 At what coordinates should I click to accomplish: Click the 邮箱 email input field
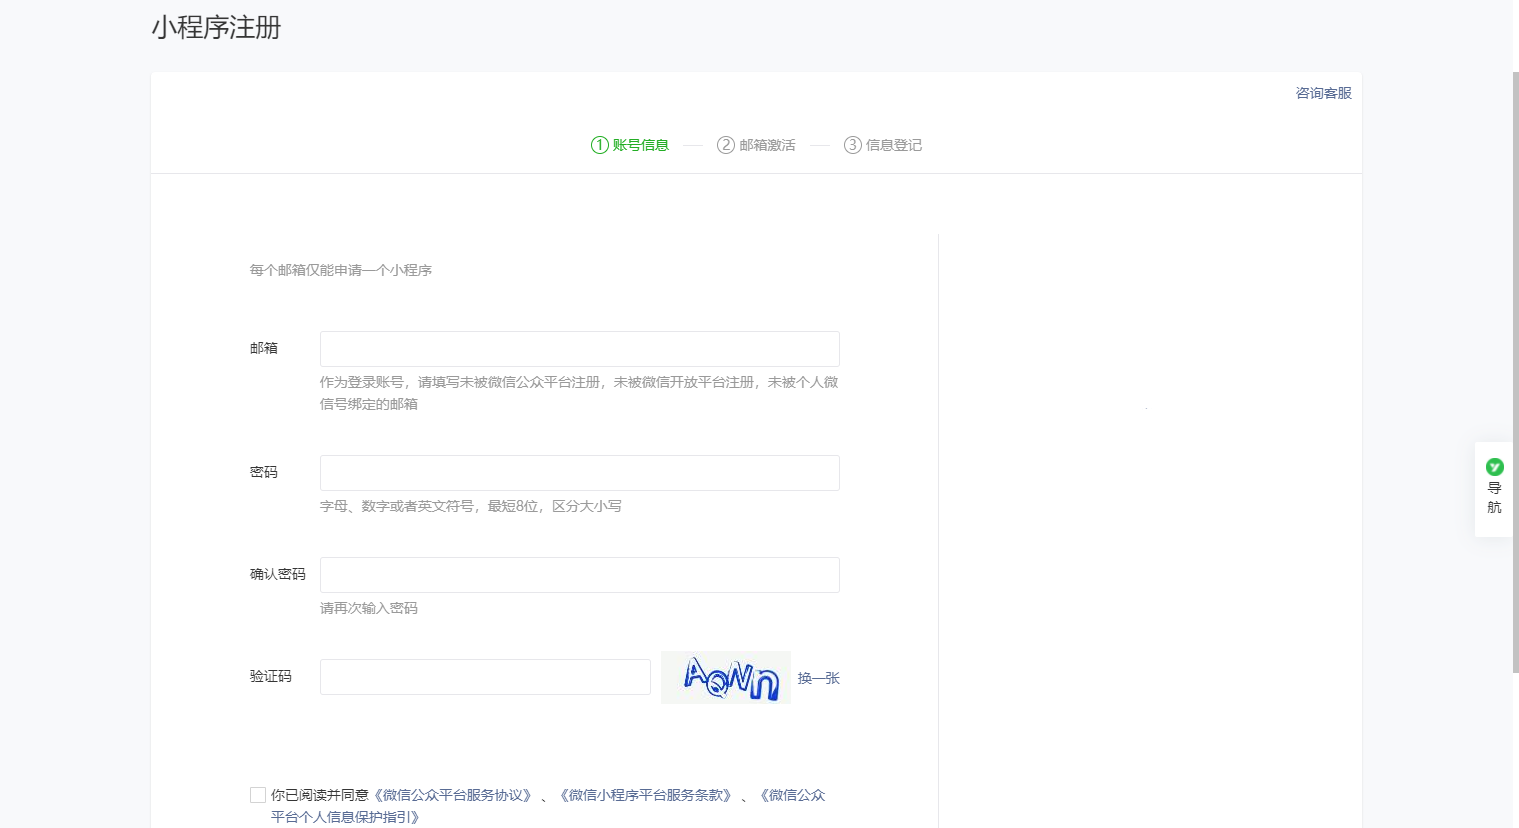pyautogui.click(x=580, y=349)
